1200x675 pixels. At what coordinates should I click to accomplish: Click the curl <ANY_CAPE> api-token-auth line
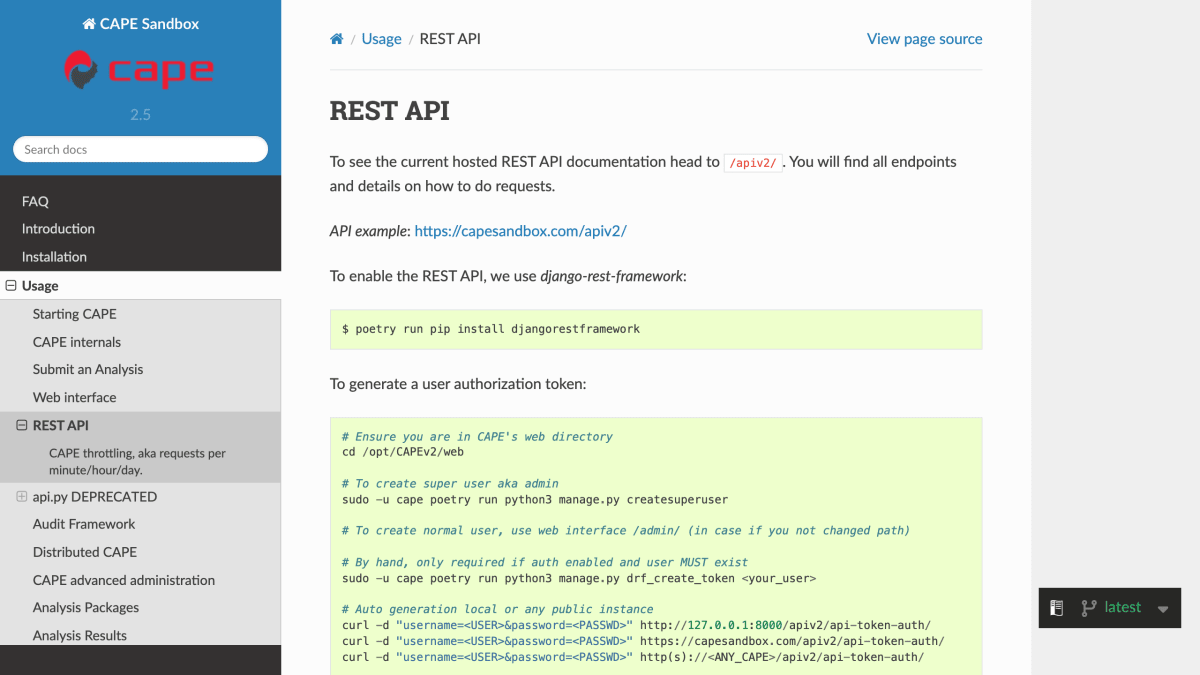pos(633,657)
